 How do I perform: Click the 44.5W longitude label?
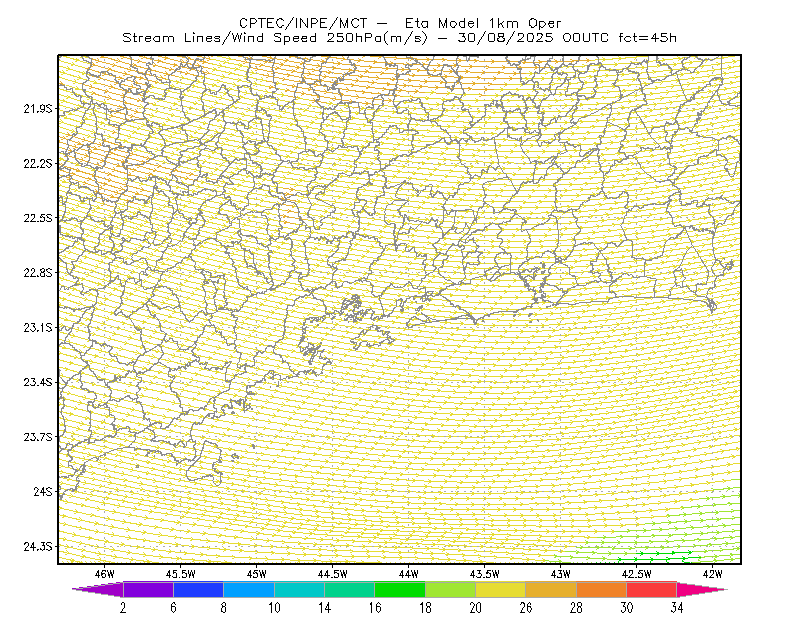click(x=333, y=574)
